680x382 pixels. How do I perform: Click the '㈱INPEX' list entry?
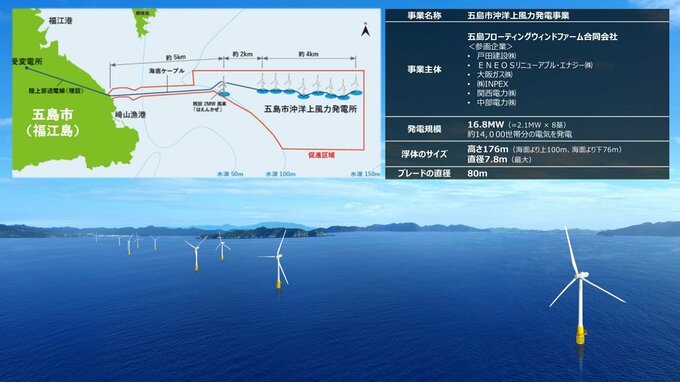tap(492, 84)
